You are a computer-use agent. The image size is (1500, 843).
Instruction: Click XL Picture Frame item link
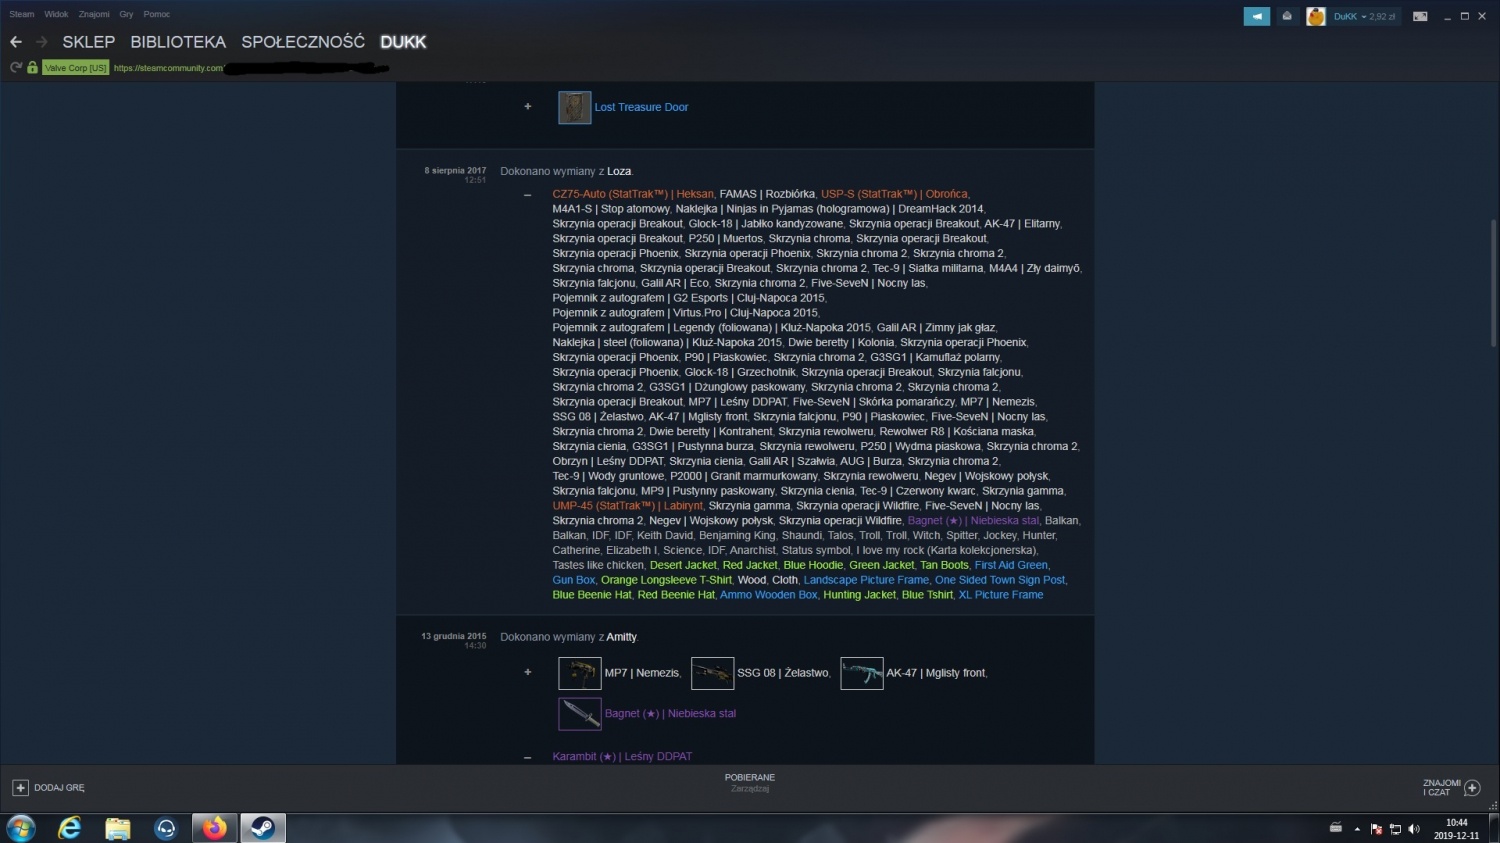(x=1001, y=595)
